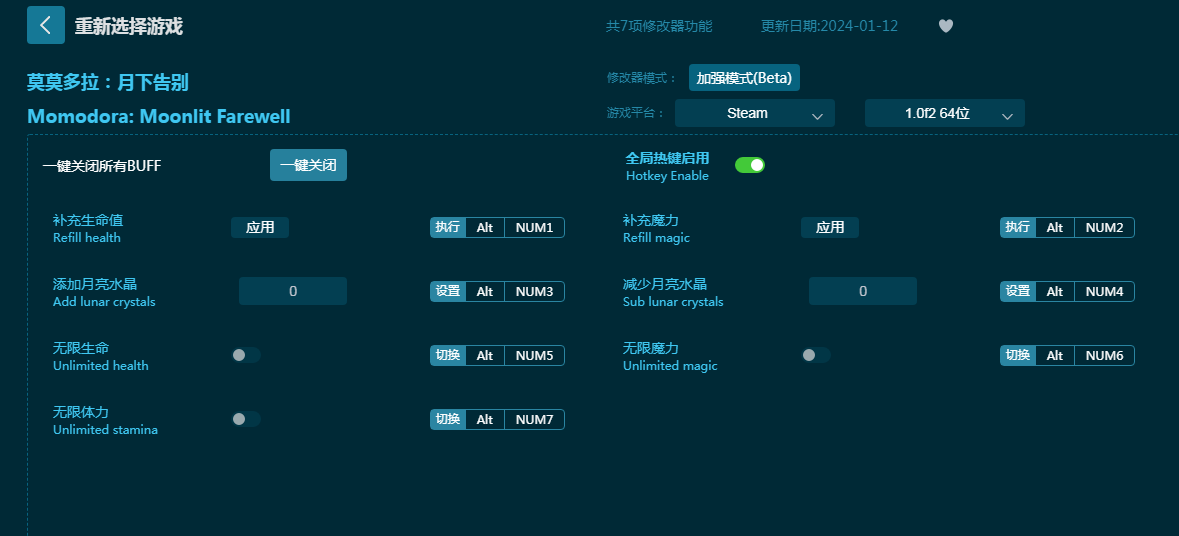1179x536 pixels.
Task: Click the heart favorite icon
Action: 946,26
